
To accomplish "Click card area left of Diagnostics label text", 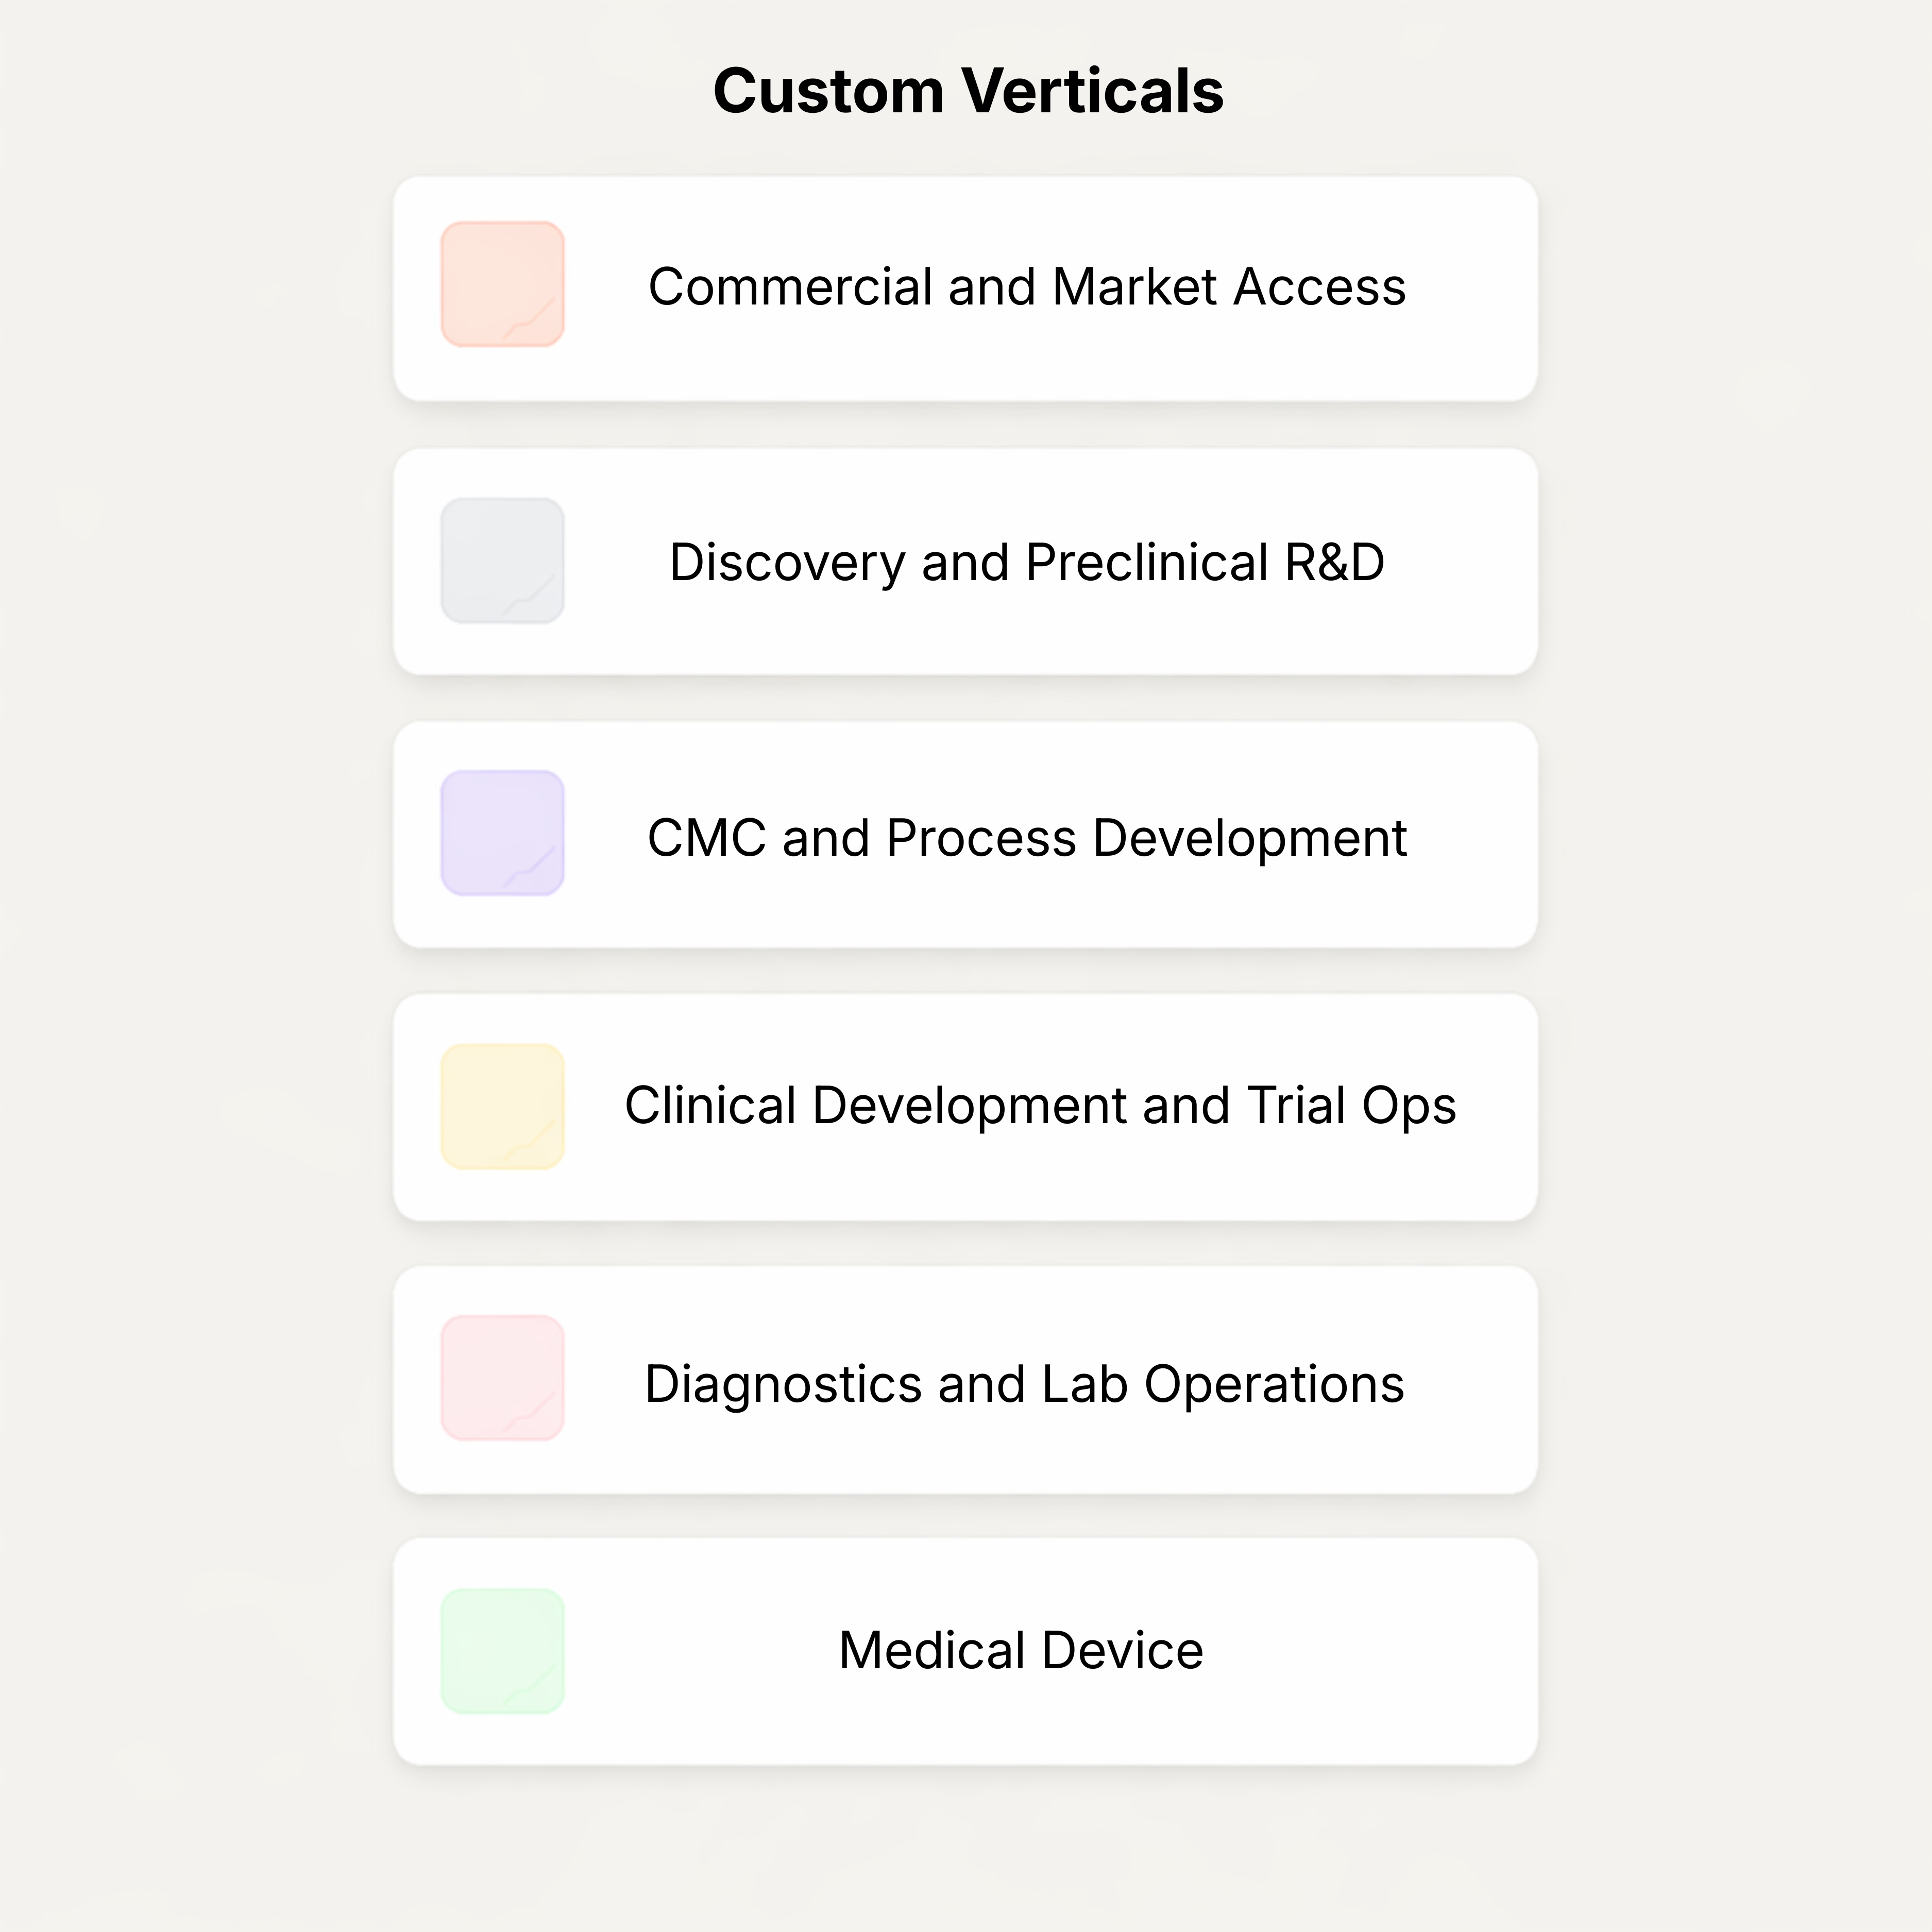I will (603, 1384).
